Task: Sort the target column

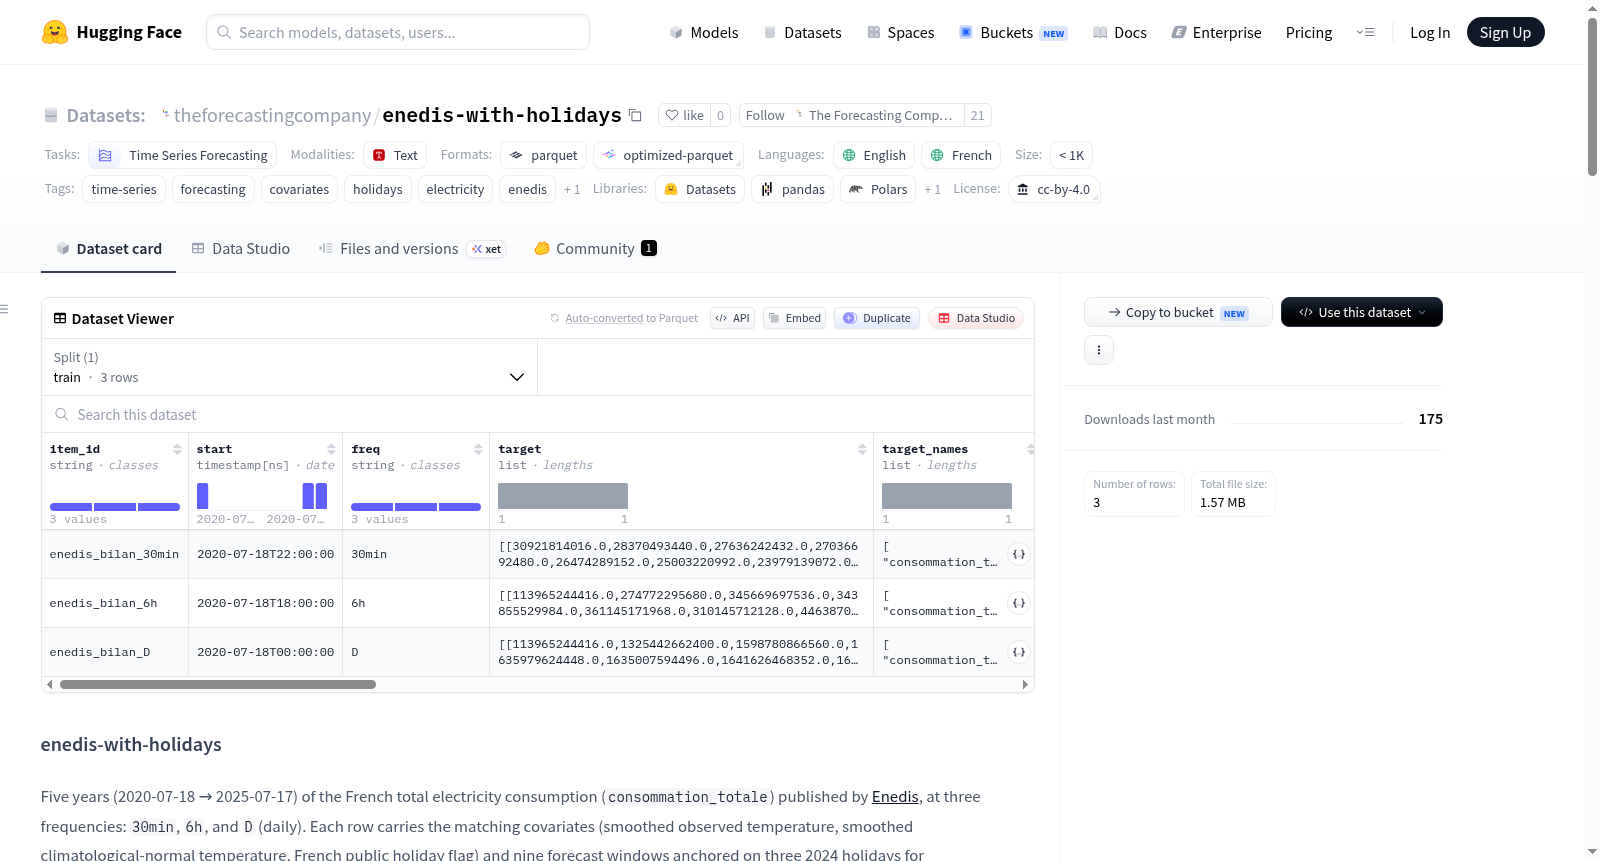Action: (x=862, y=449)
